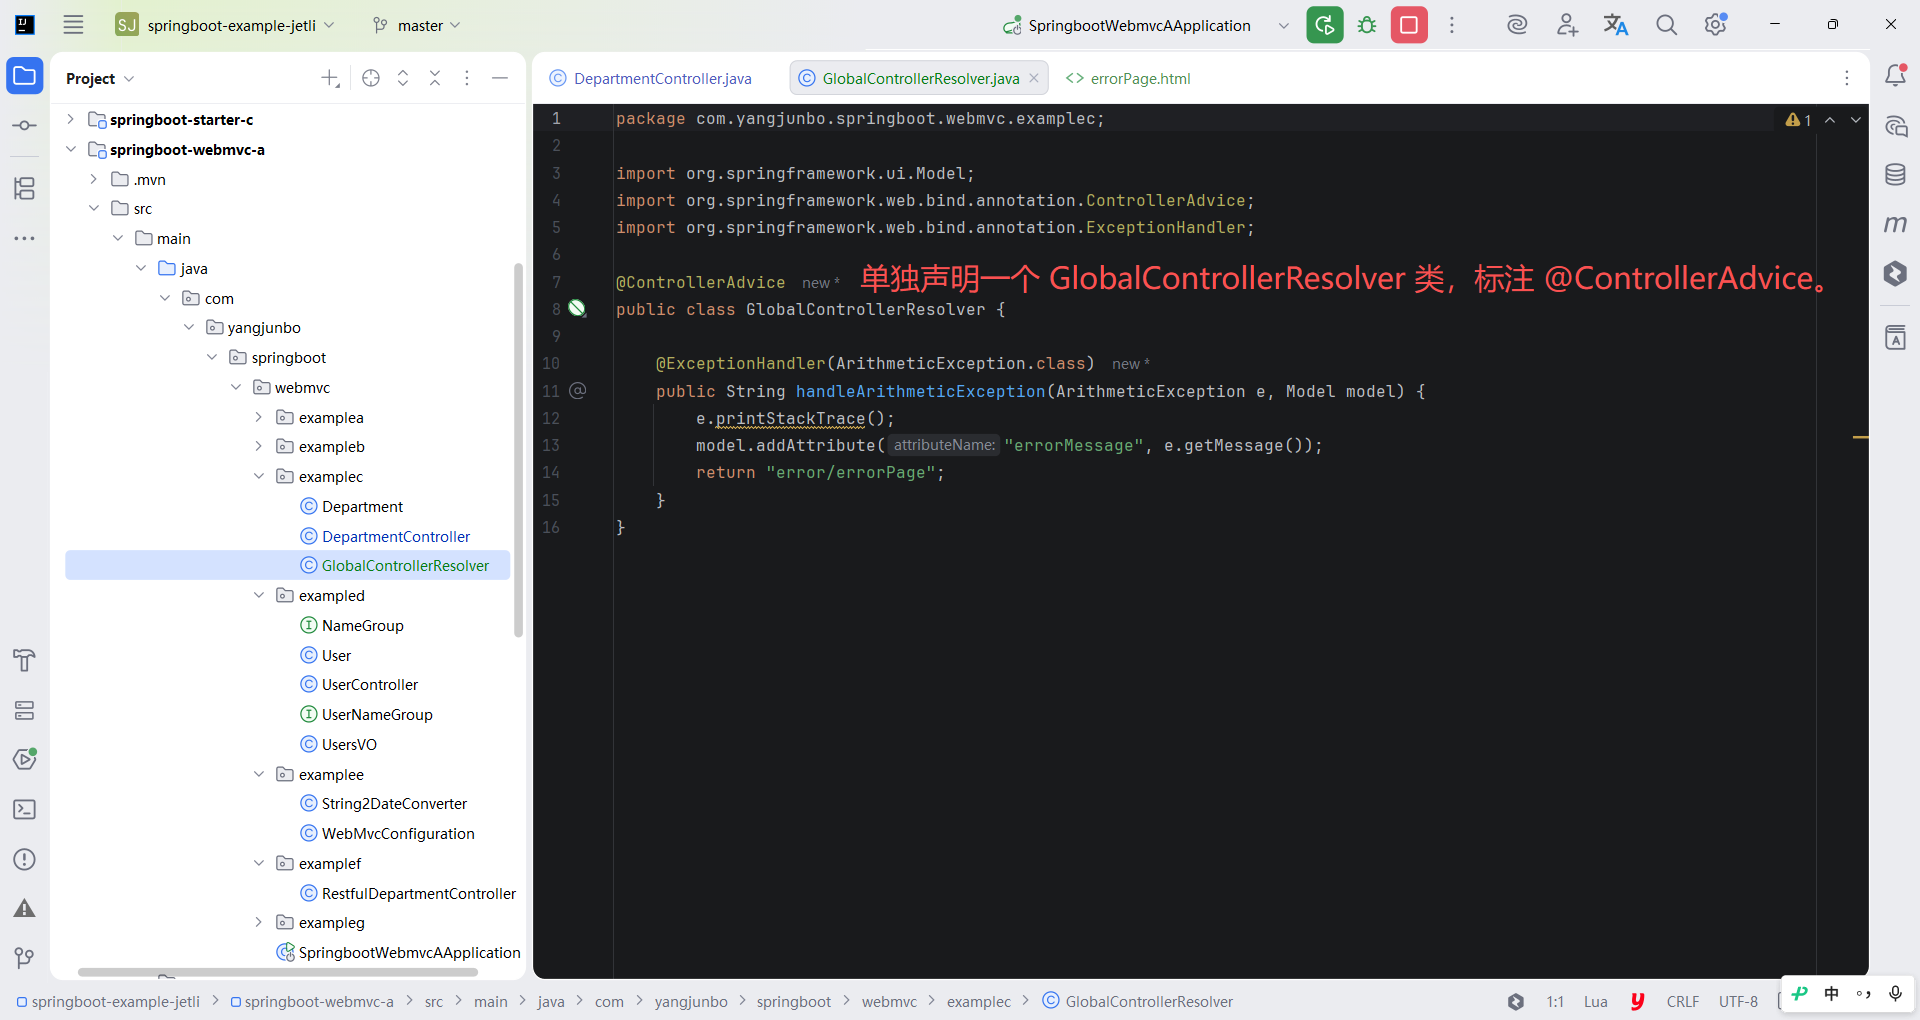Click the warning indicator in editor
This screenshot has height=1020, width=1920.
pyautogui.click(x=1798, y=120)
